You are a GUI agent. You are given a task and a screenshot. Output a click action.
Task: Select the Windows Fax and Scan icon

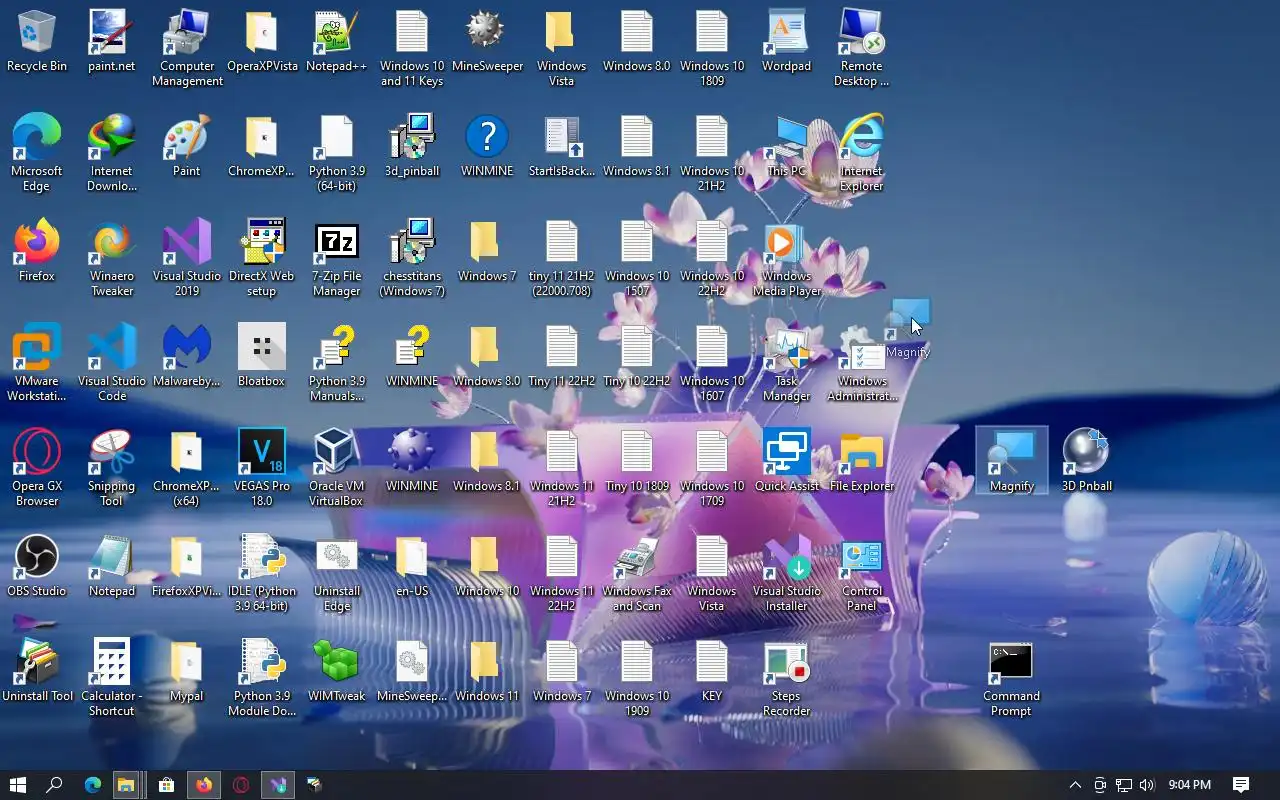coord(637,573)
